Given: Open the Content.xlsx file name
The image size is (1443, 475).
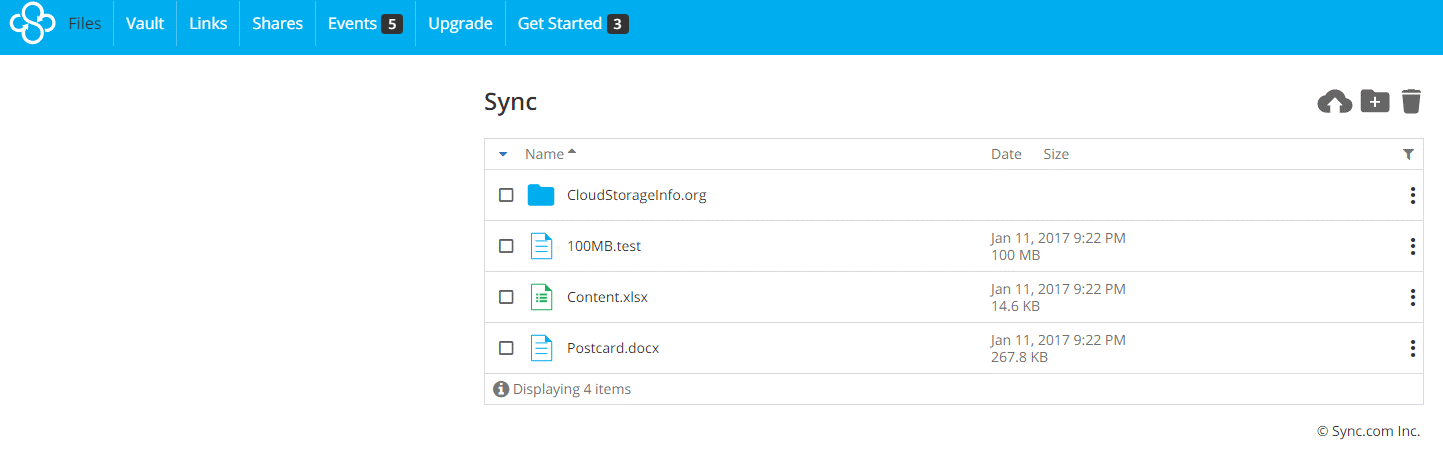Looking at the screenshot, I should click(607, 297).
